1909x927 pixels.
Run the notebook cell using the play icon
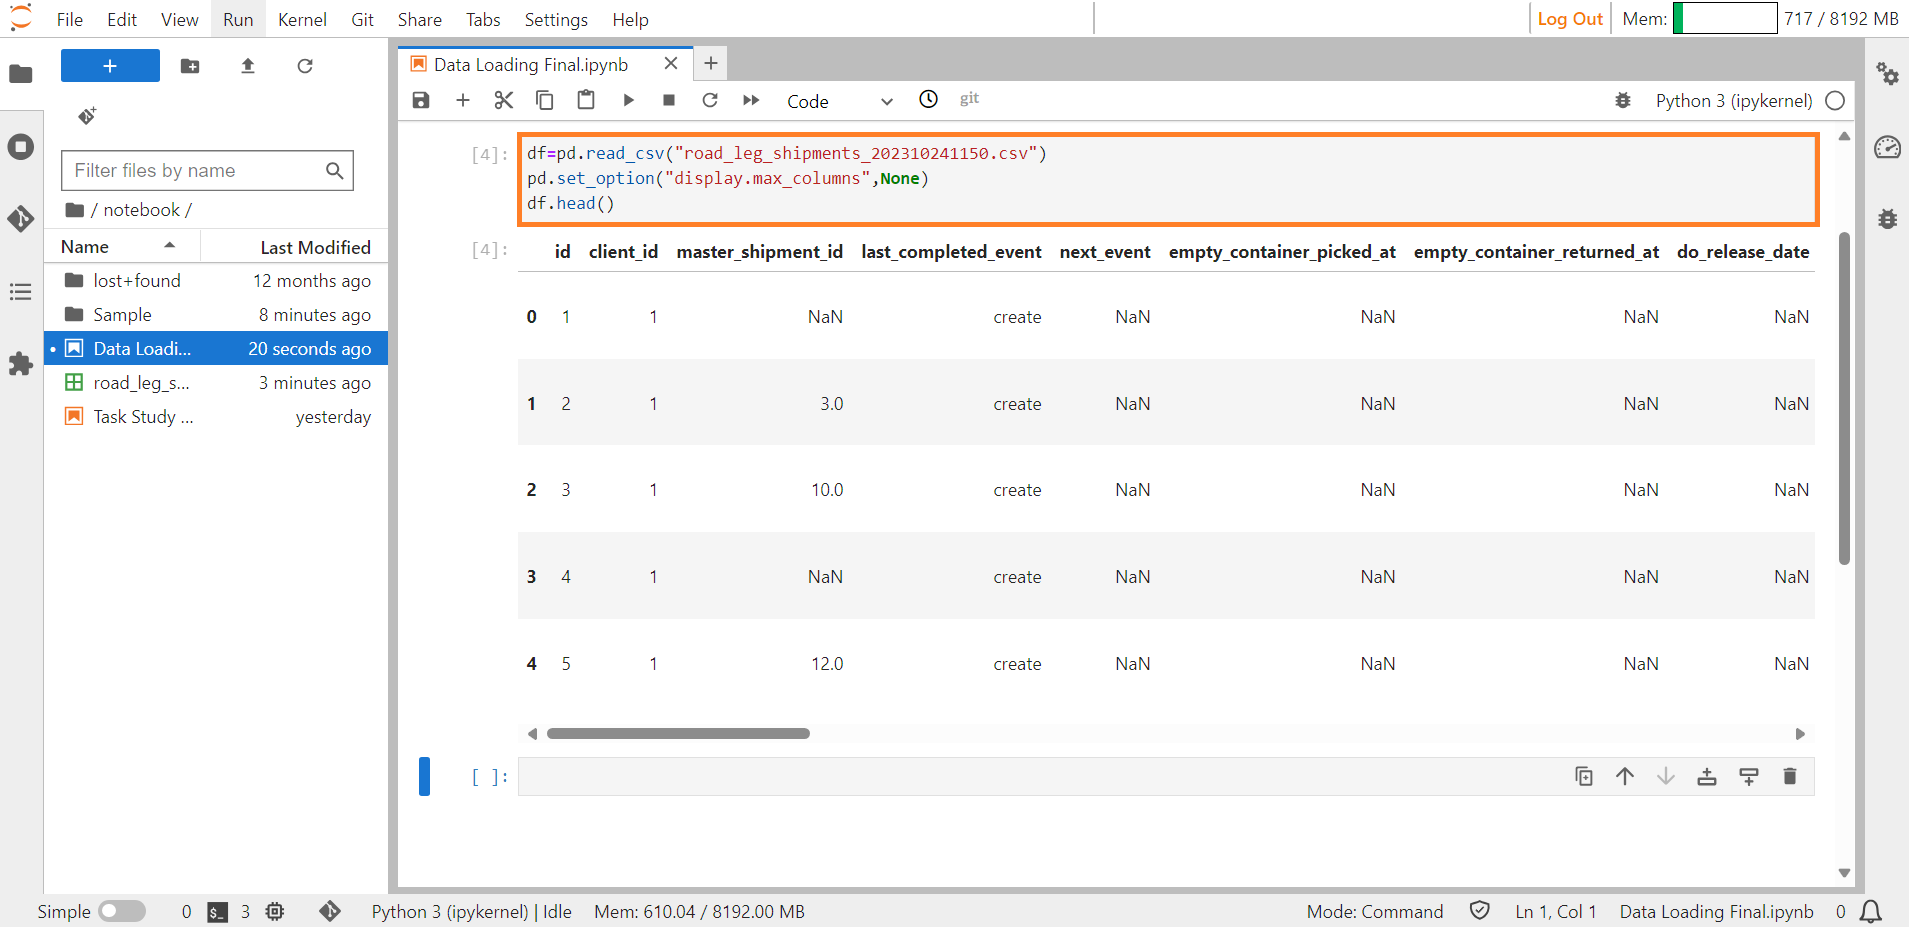point(628,100)
